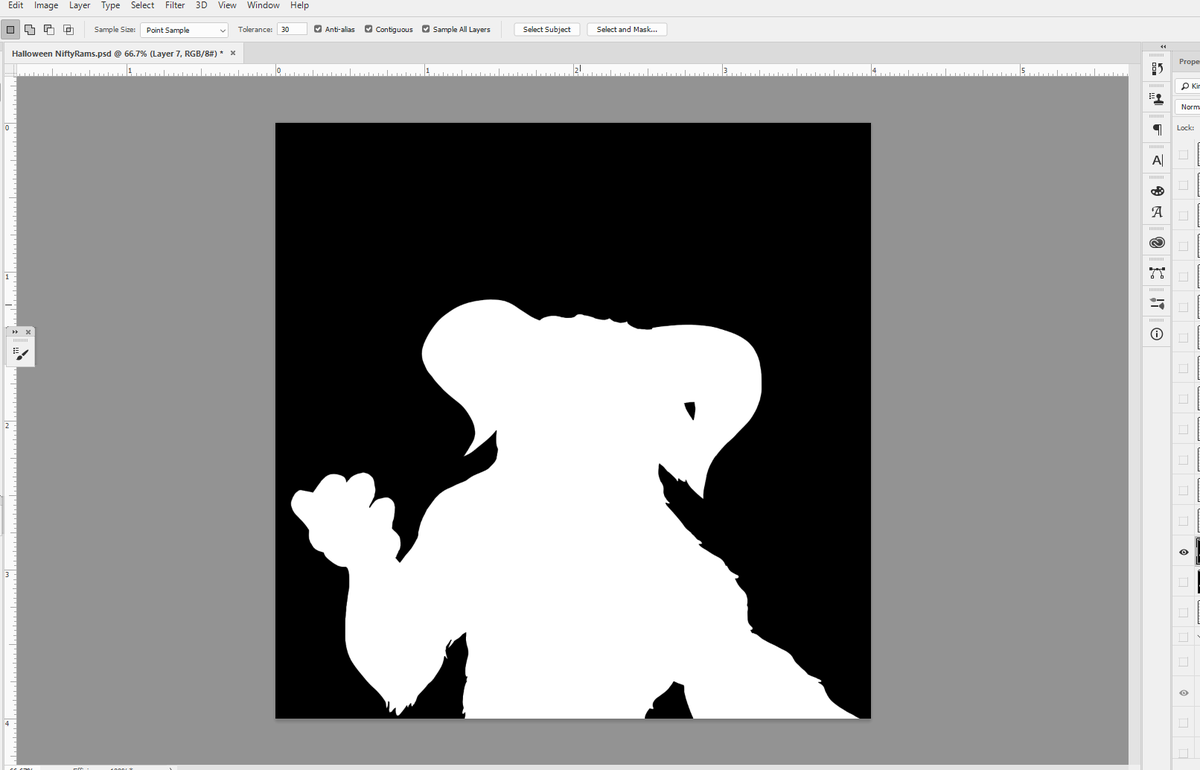
Task: Hide the layer using its eye icon
Action: [1183, 551]
